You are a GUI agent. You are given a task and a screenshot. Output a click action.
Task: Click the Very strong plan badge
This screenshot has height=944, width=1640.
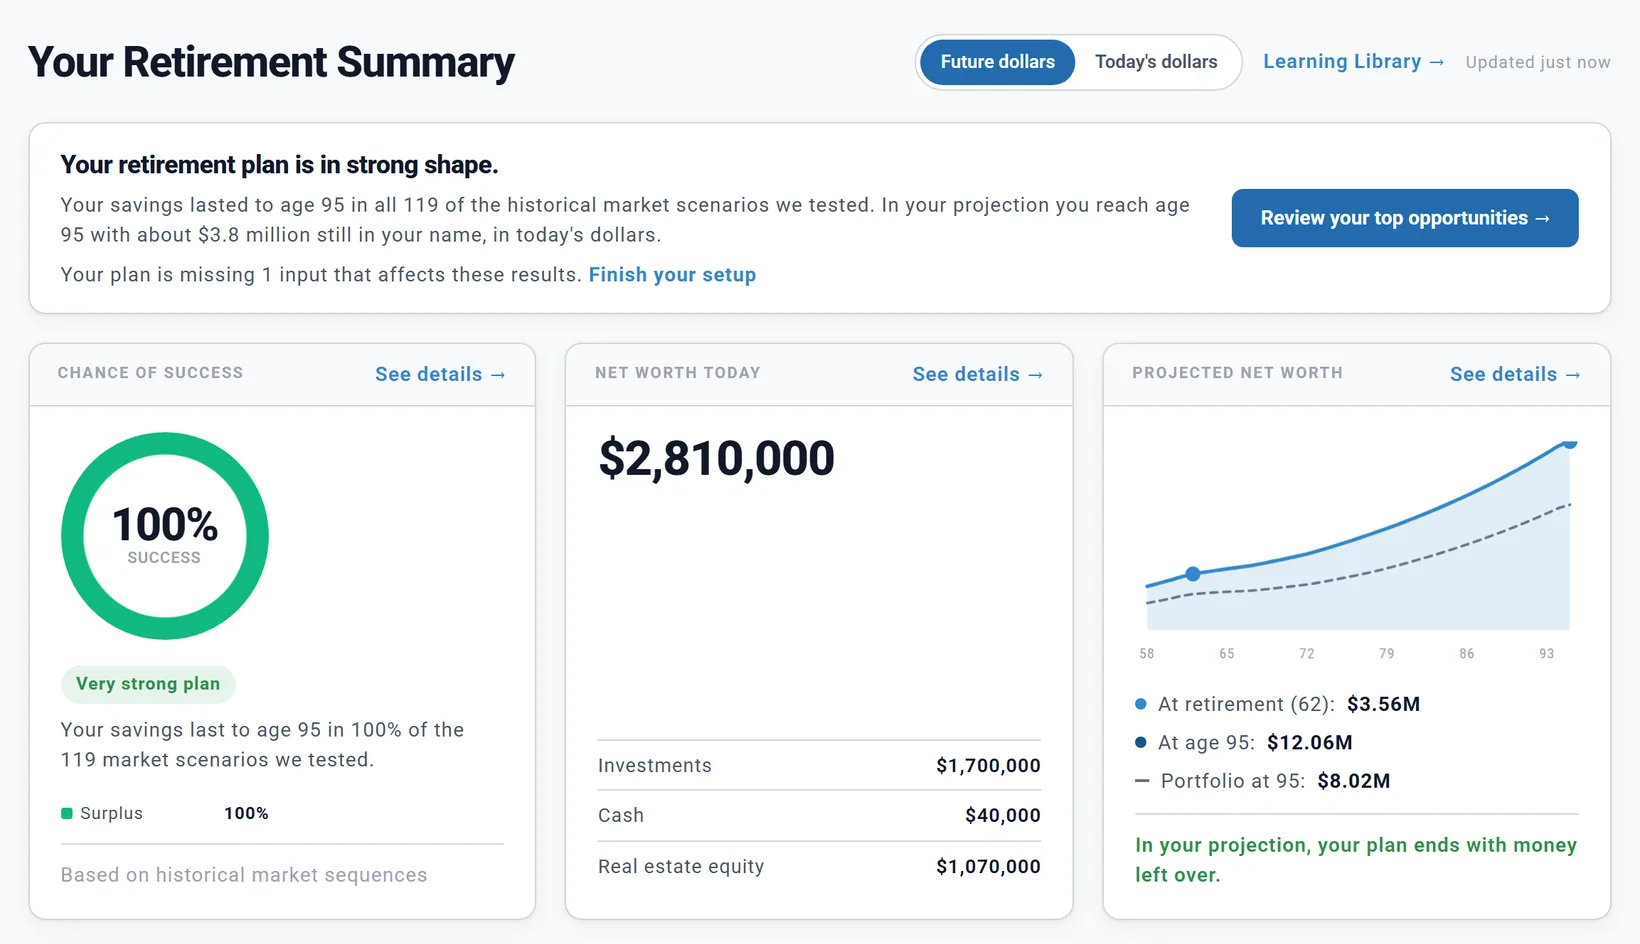(x=148, y=684)
